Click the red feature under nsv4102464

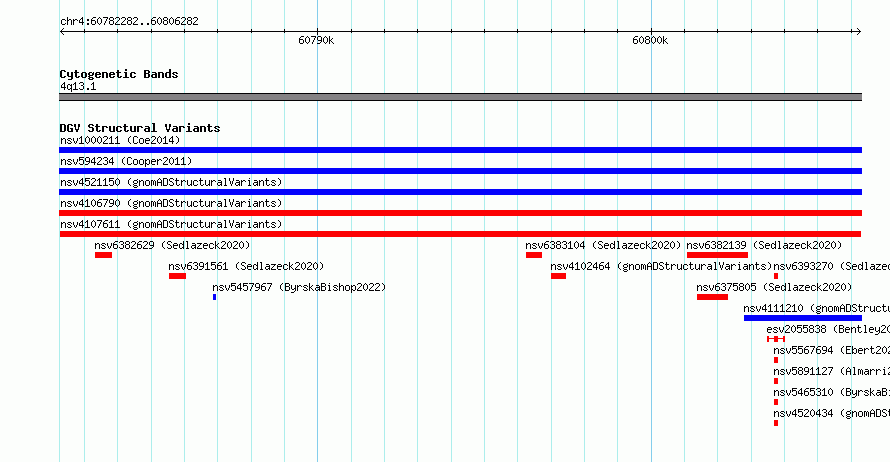click(559, 276)
